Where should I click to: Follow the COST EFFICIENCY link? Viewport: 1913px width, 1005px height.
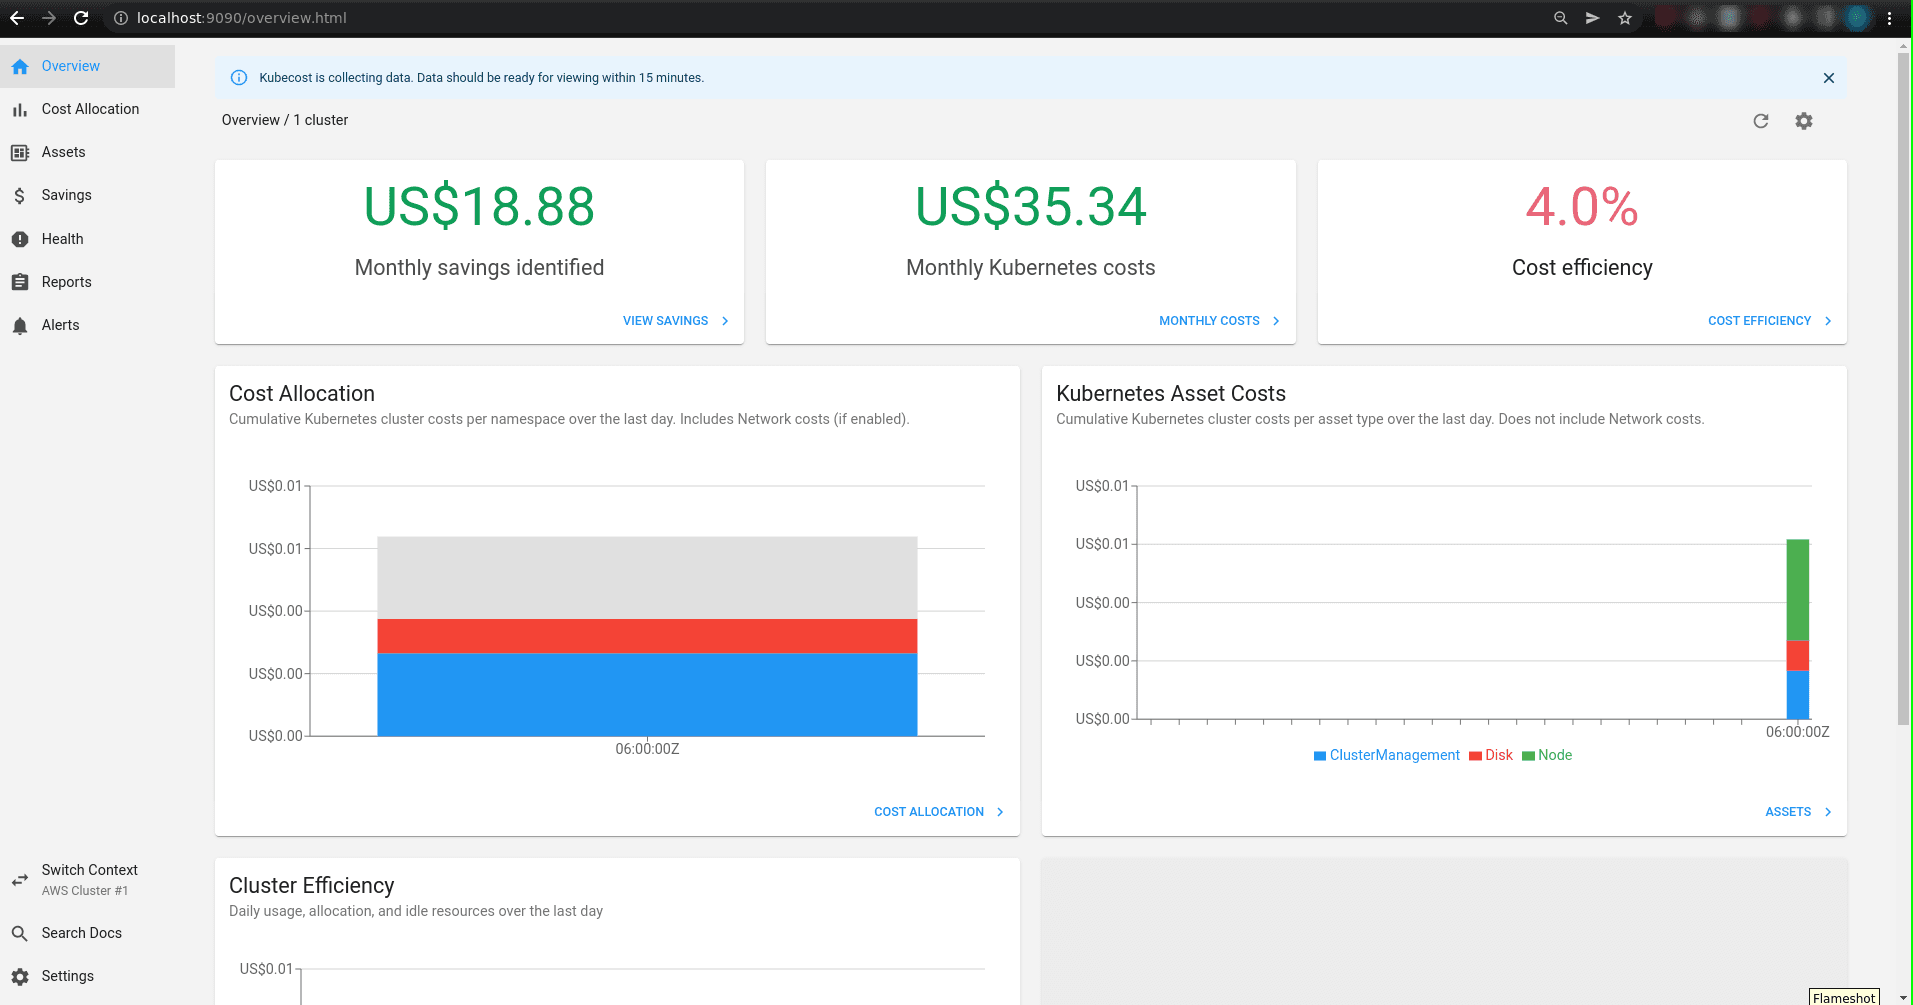[x=1768, y=321]
